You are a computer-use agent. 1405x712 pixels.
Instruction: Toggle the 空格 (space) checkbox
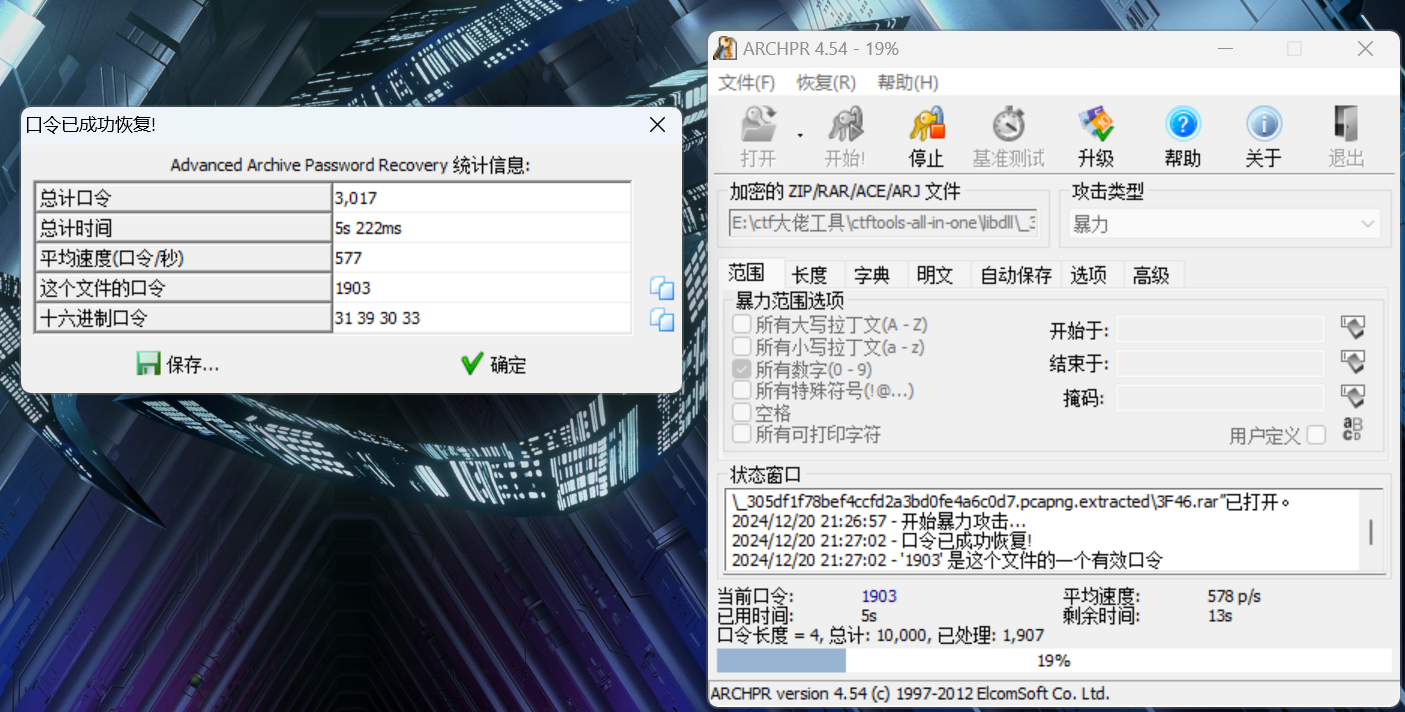click(x=742, y=412)
